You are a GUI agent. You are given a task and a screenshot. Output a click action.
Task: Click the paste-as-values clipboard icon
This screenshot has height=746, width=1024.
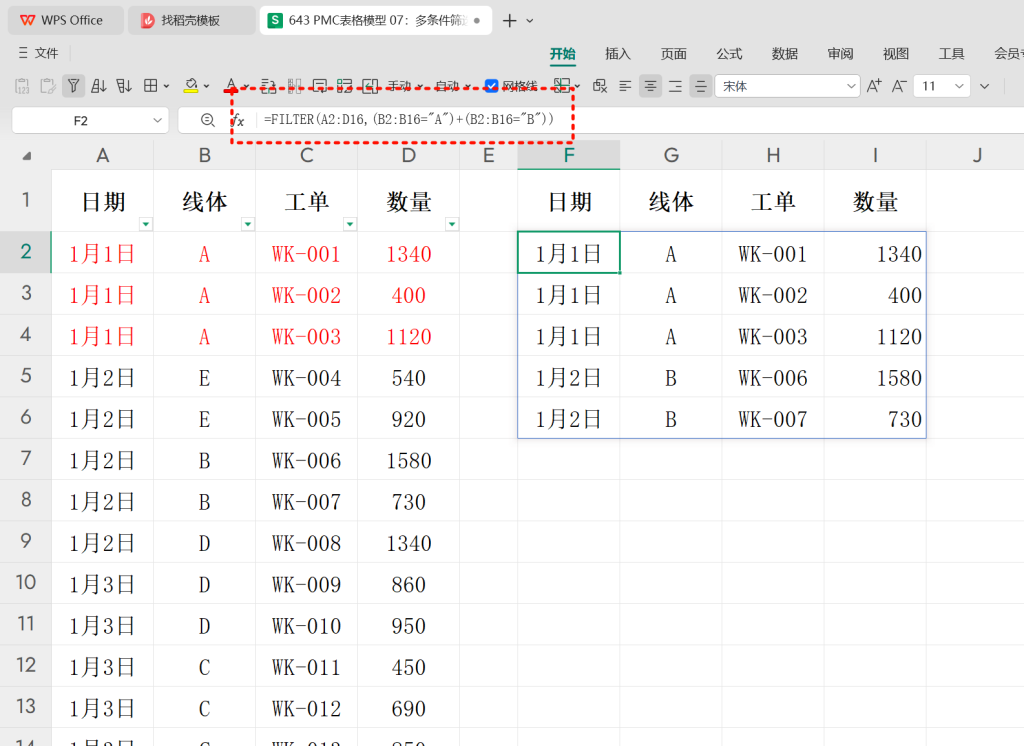[22, 86]
